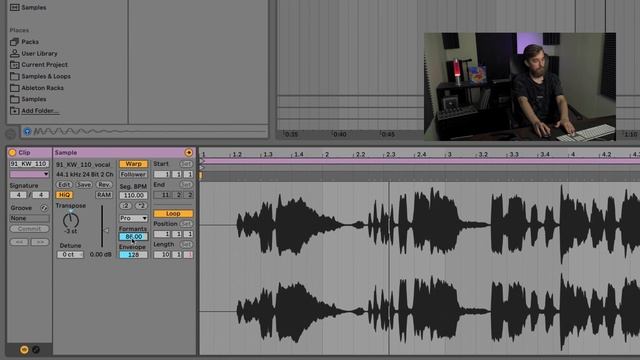Click the Commit groove button
This screenshot has height=360, width=640.
coord(29,229)
